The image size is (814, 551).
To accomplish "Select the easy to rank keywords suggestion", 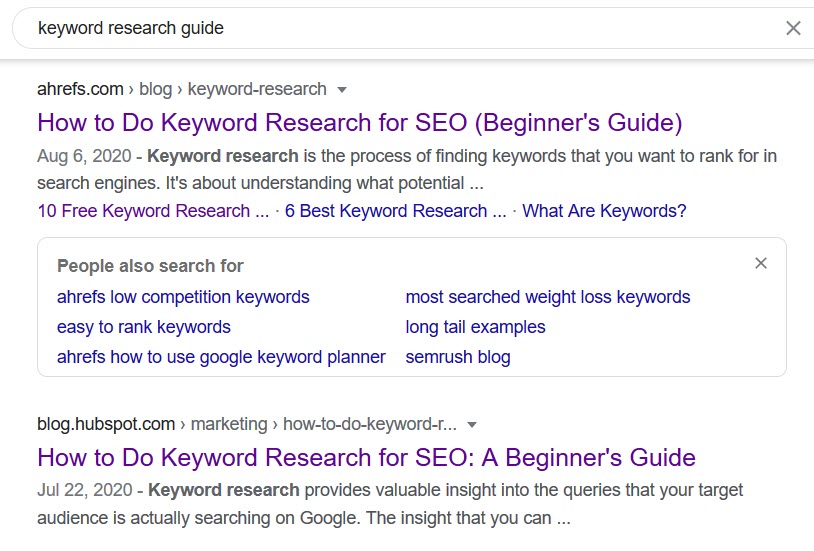I will tap(144, 327).
